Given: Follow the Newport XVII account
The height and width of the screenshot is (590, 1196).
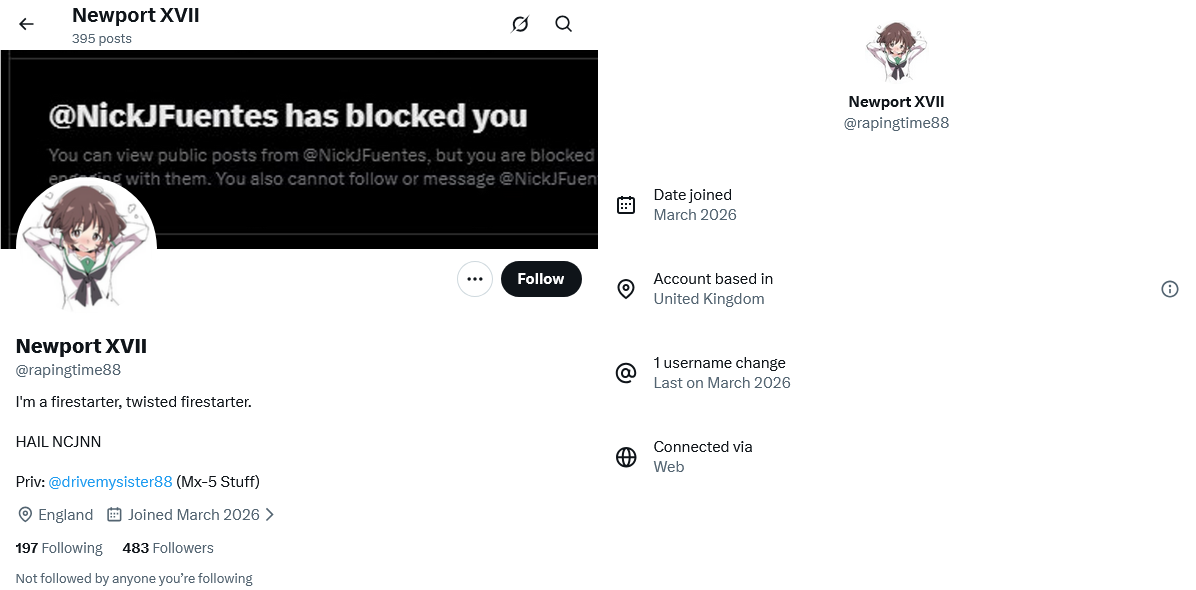Looking at the screenshot, I should [x=541, y=279].
